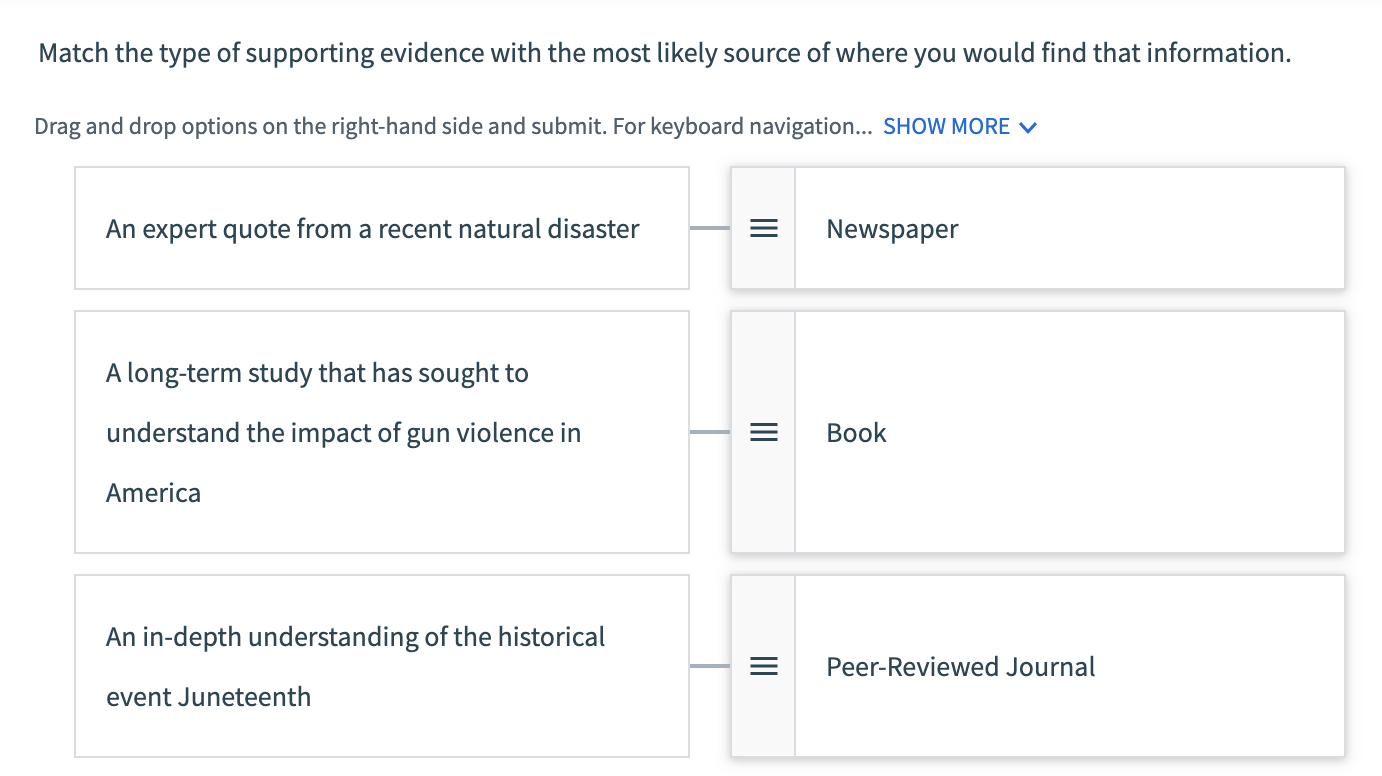Open the collapsed instructions via SHOW MORE arrow
This screenshot has height=776, width=1382.
click(x=1028, y=127)
